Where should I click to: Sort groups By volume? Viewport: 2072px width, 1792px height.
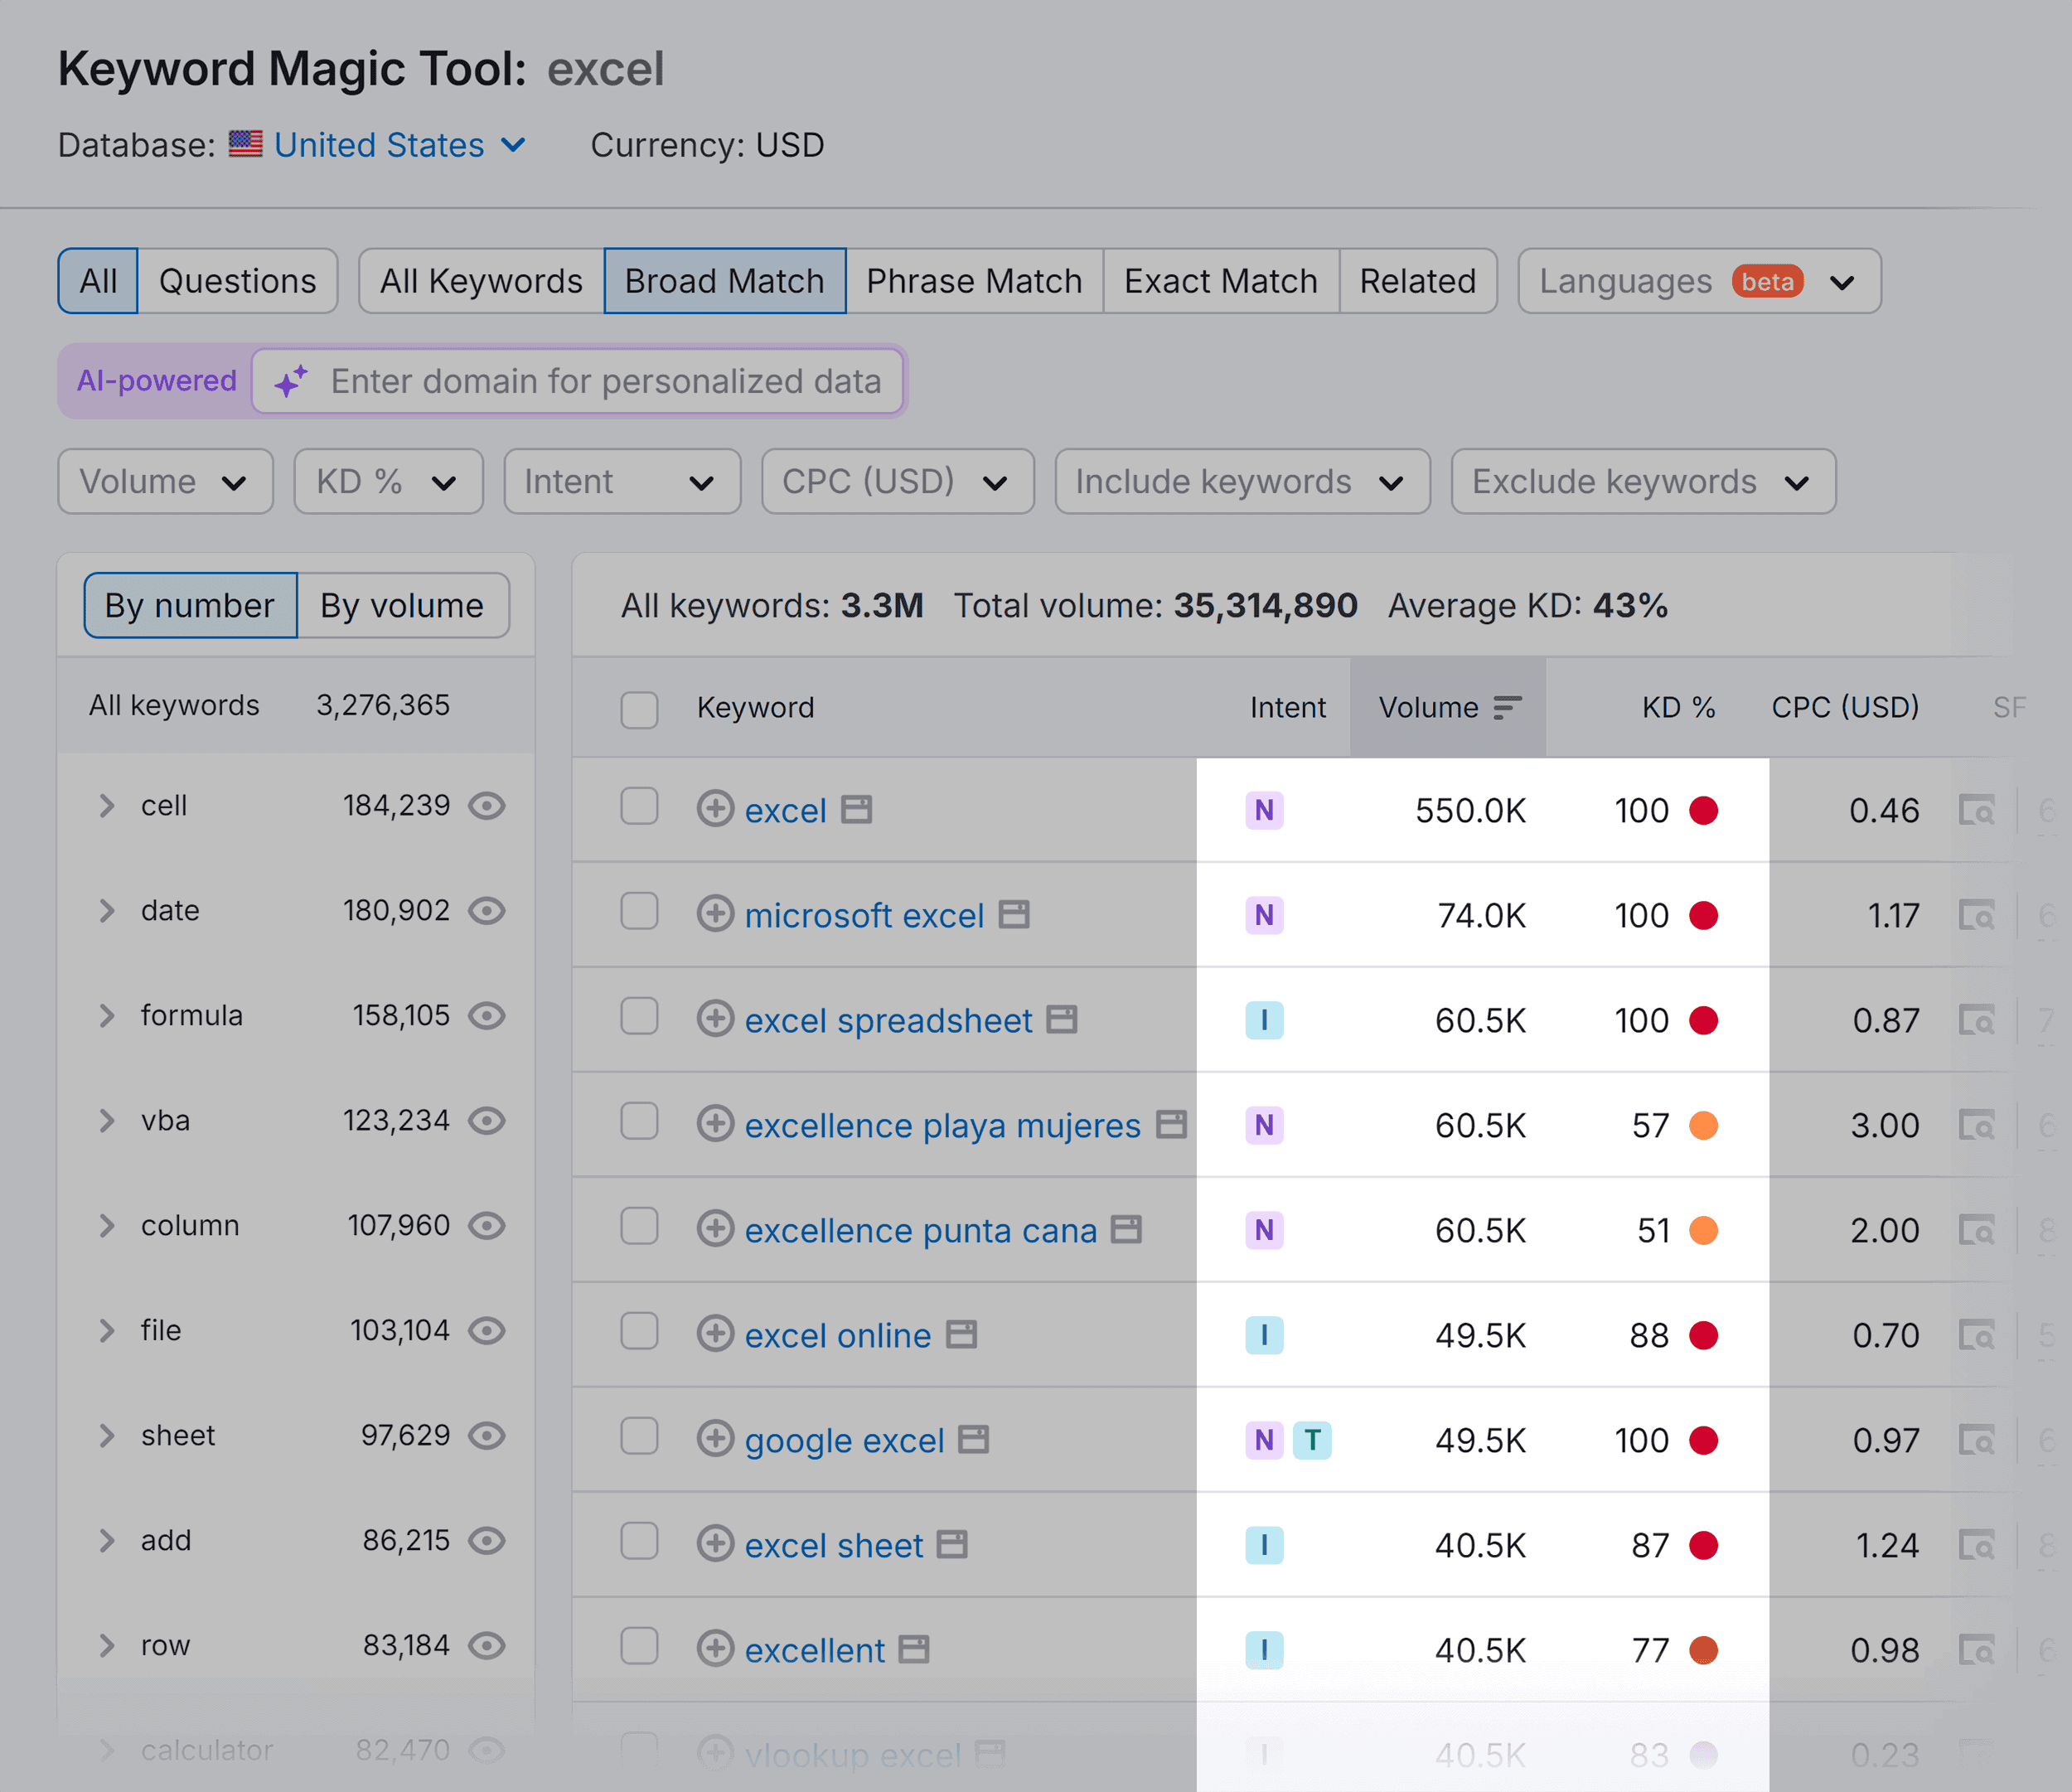[402, 605]
